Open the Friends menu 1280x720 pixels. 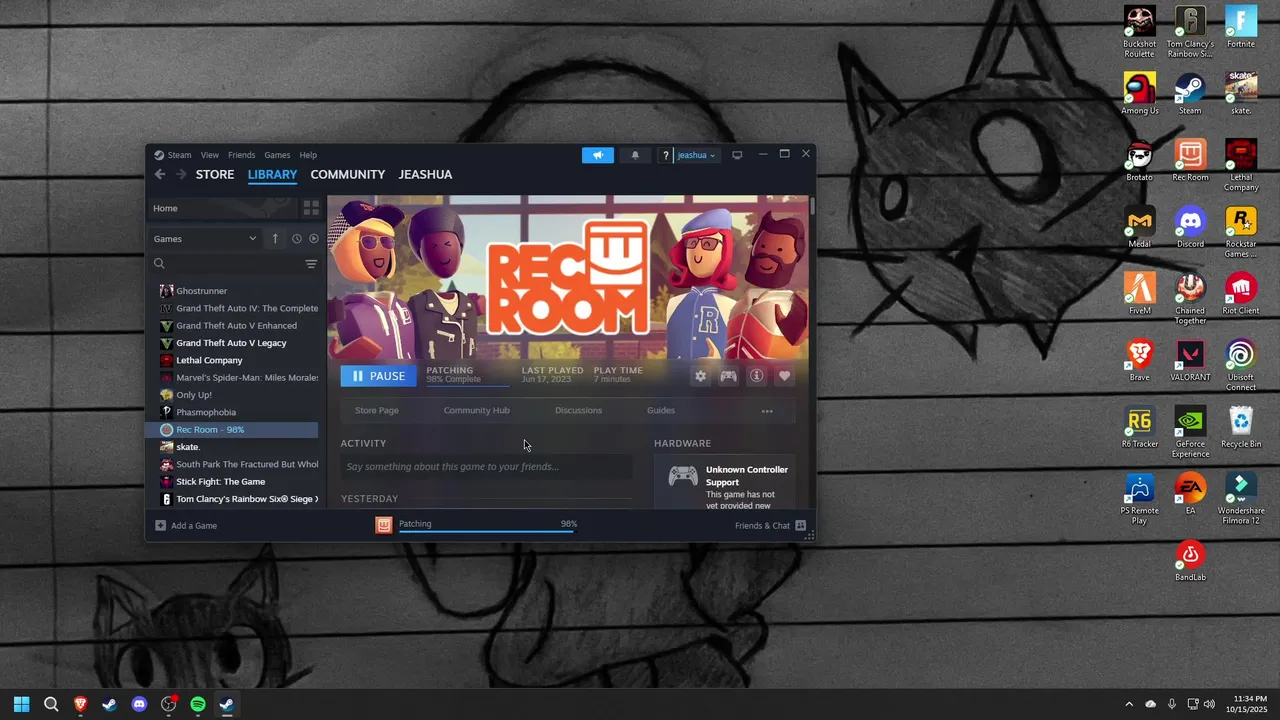(241, 155)
